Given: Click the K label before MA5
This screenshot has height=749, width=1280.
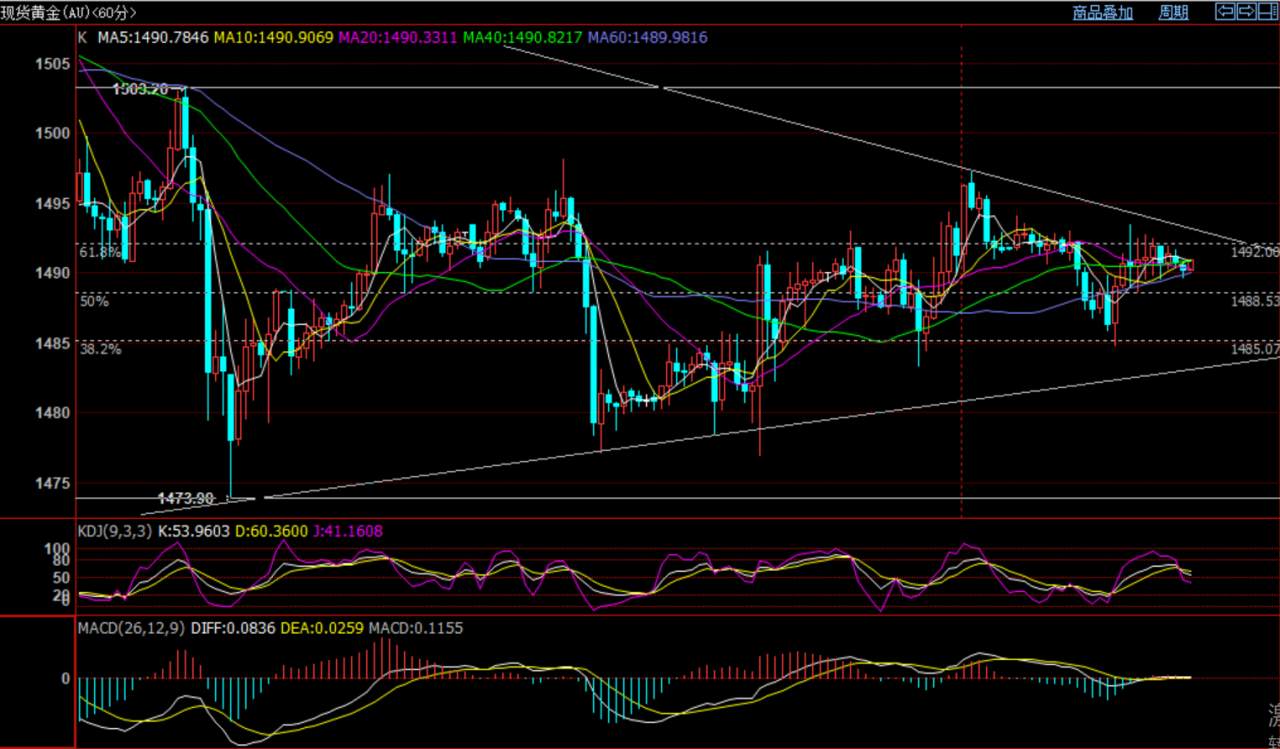Looking at the screenshot, I should 83,38.
